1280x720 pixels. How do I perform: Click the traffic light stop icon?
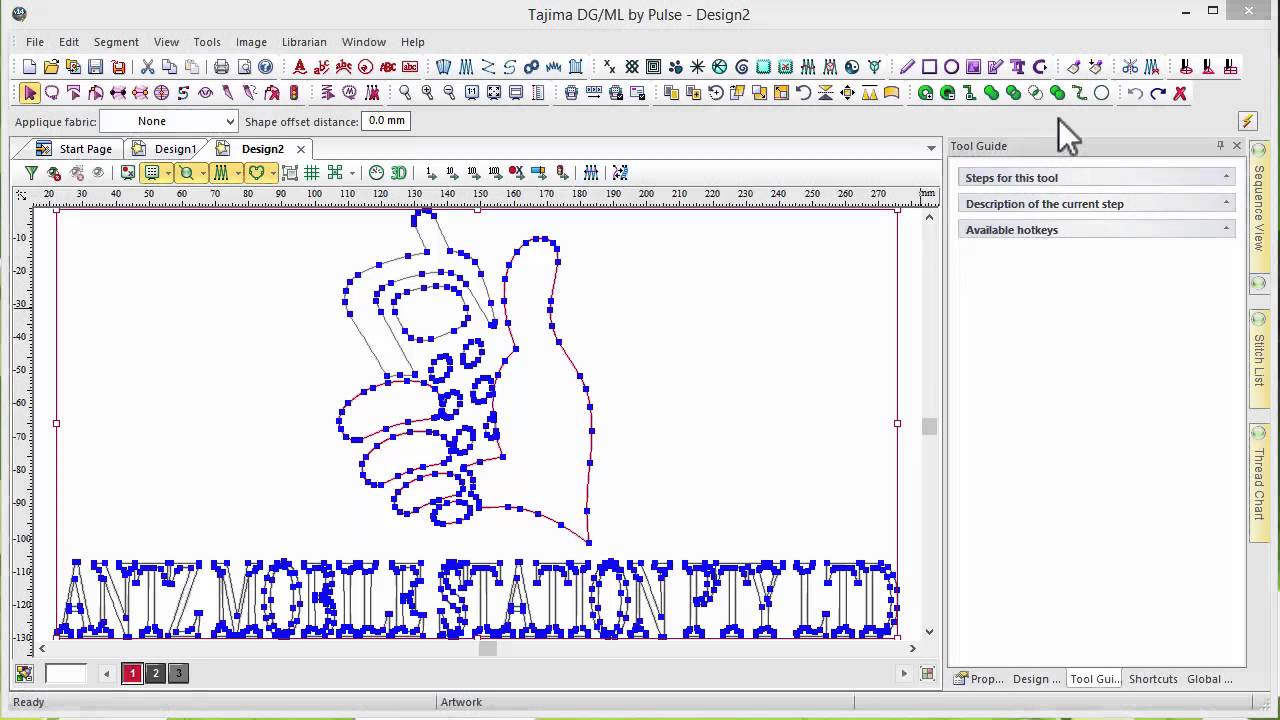click(294, 93)
